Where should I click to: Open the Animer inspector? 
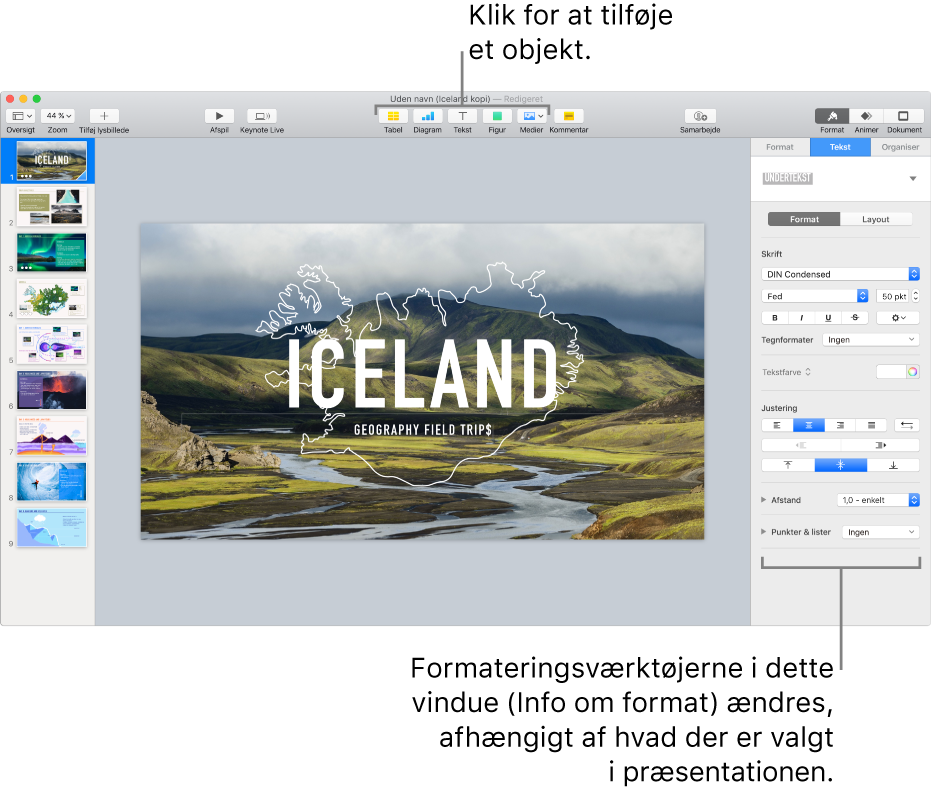(x=866, y=116)
